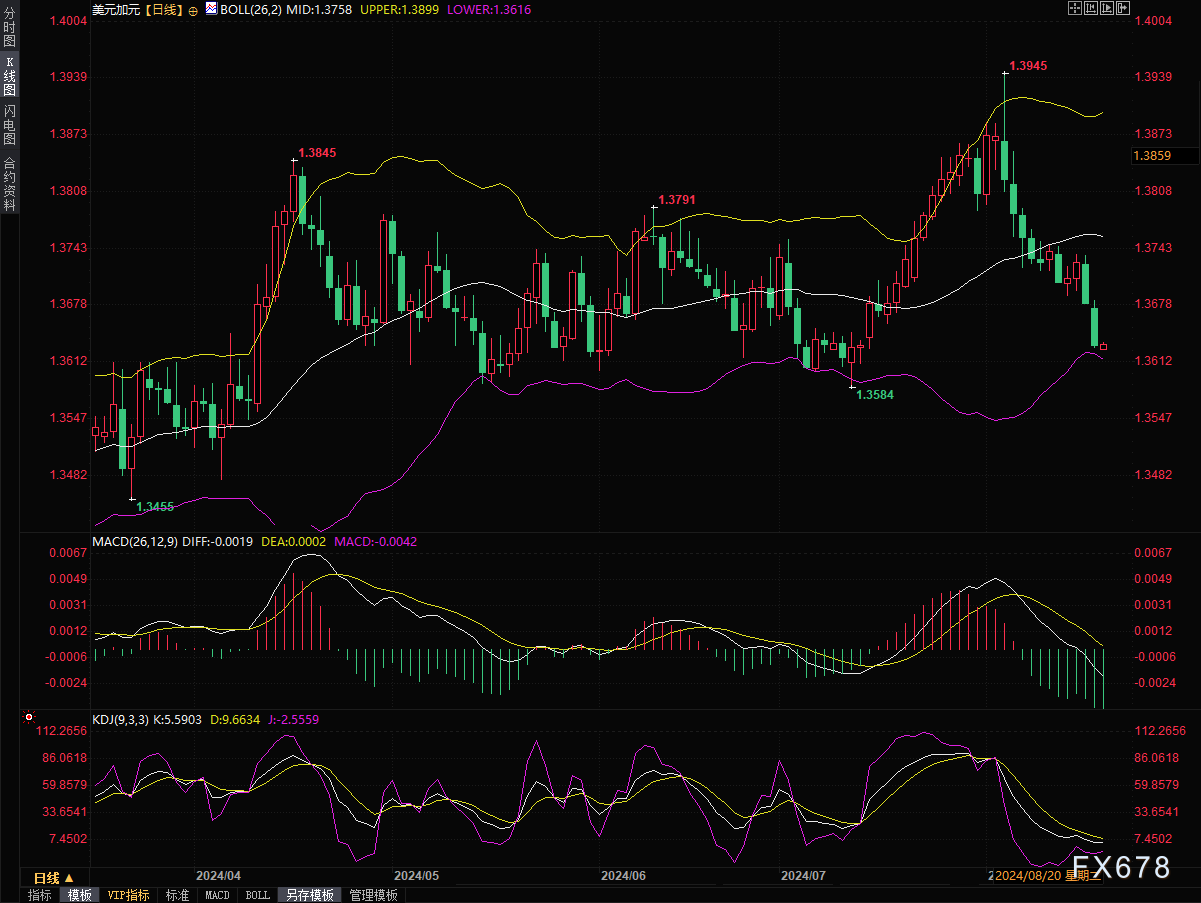This screenshot has height=903, width=1201.
Task: Click the circled plus icon beside 日线 title
Action: [192, 10]
